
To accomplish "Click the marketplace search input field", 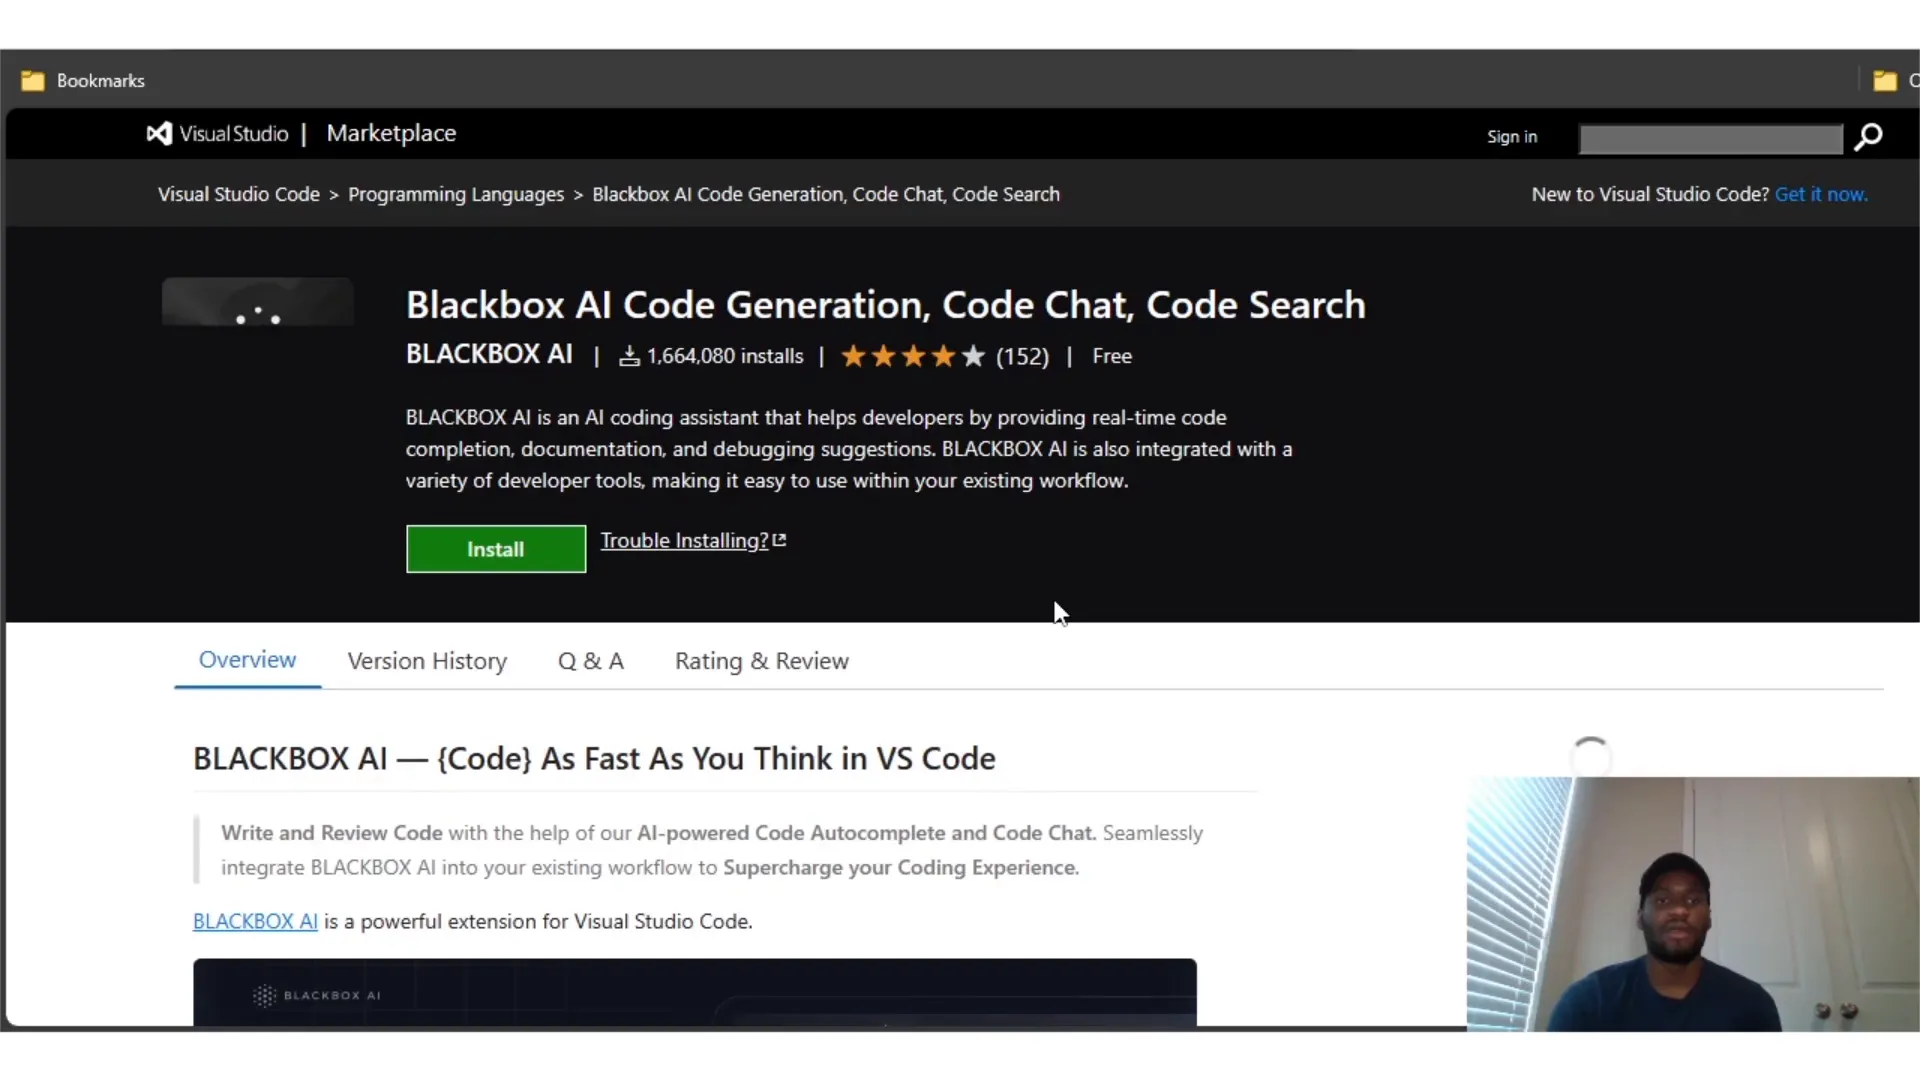I will [1710, 139].
